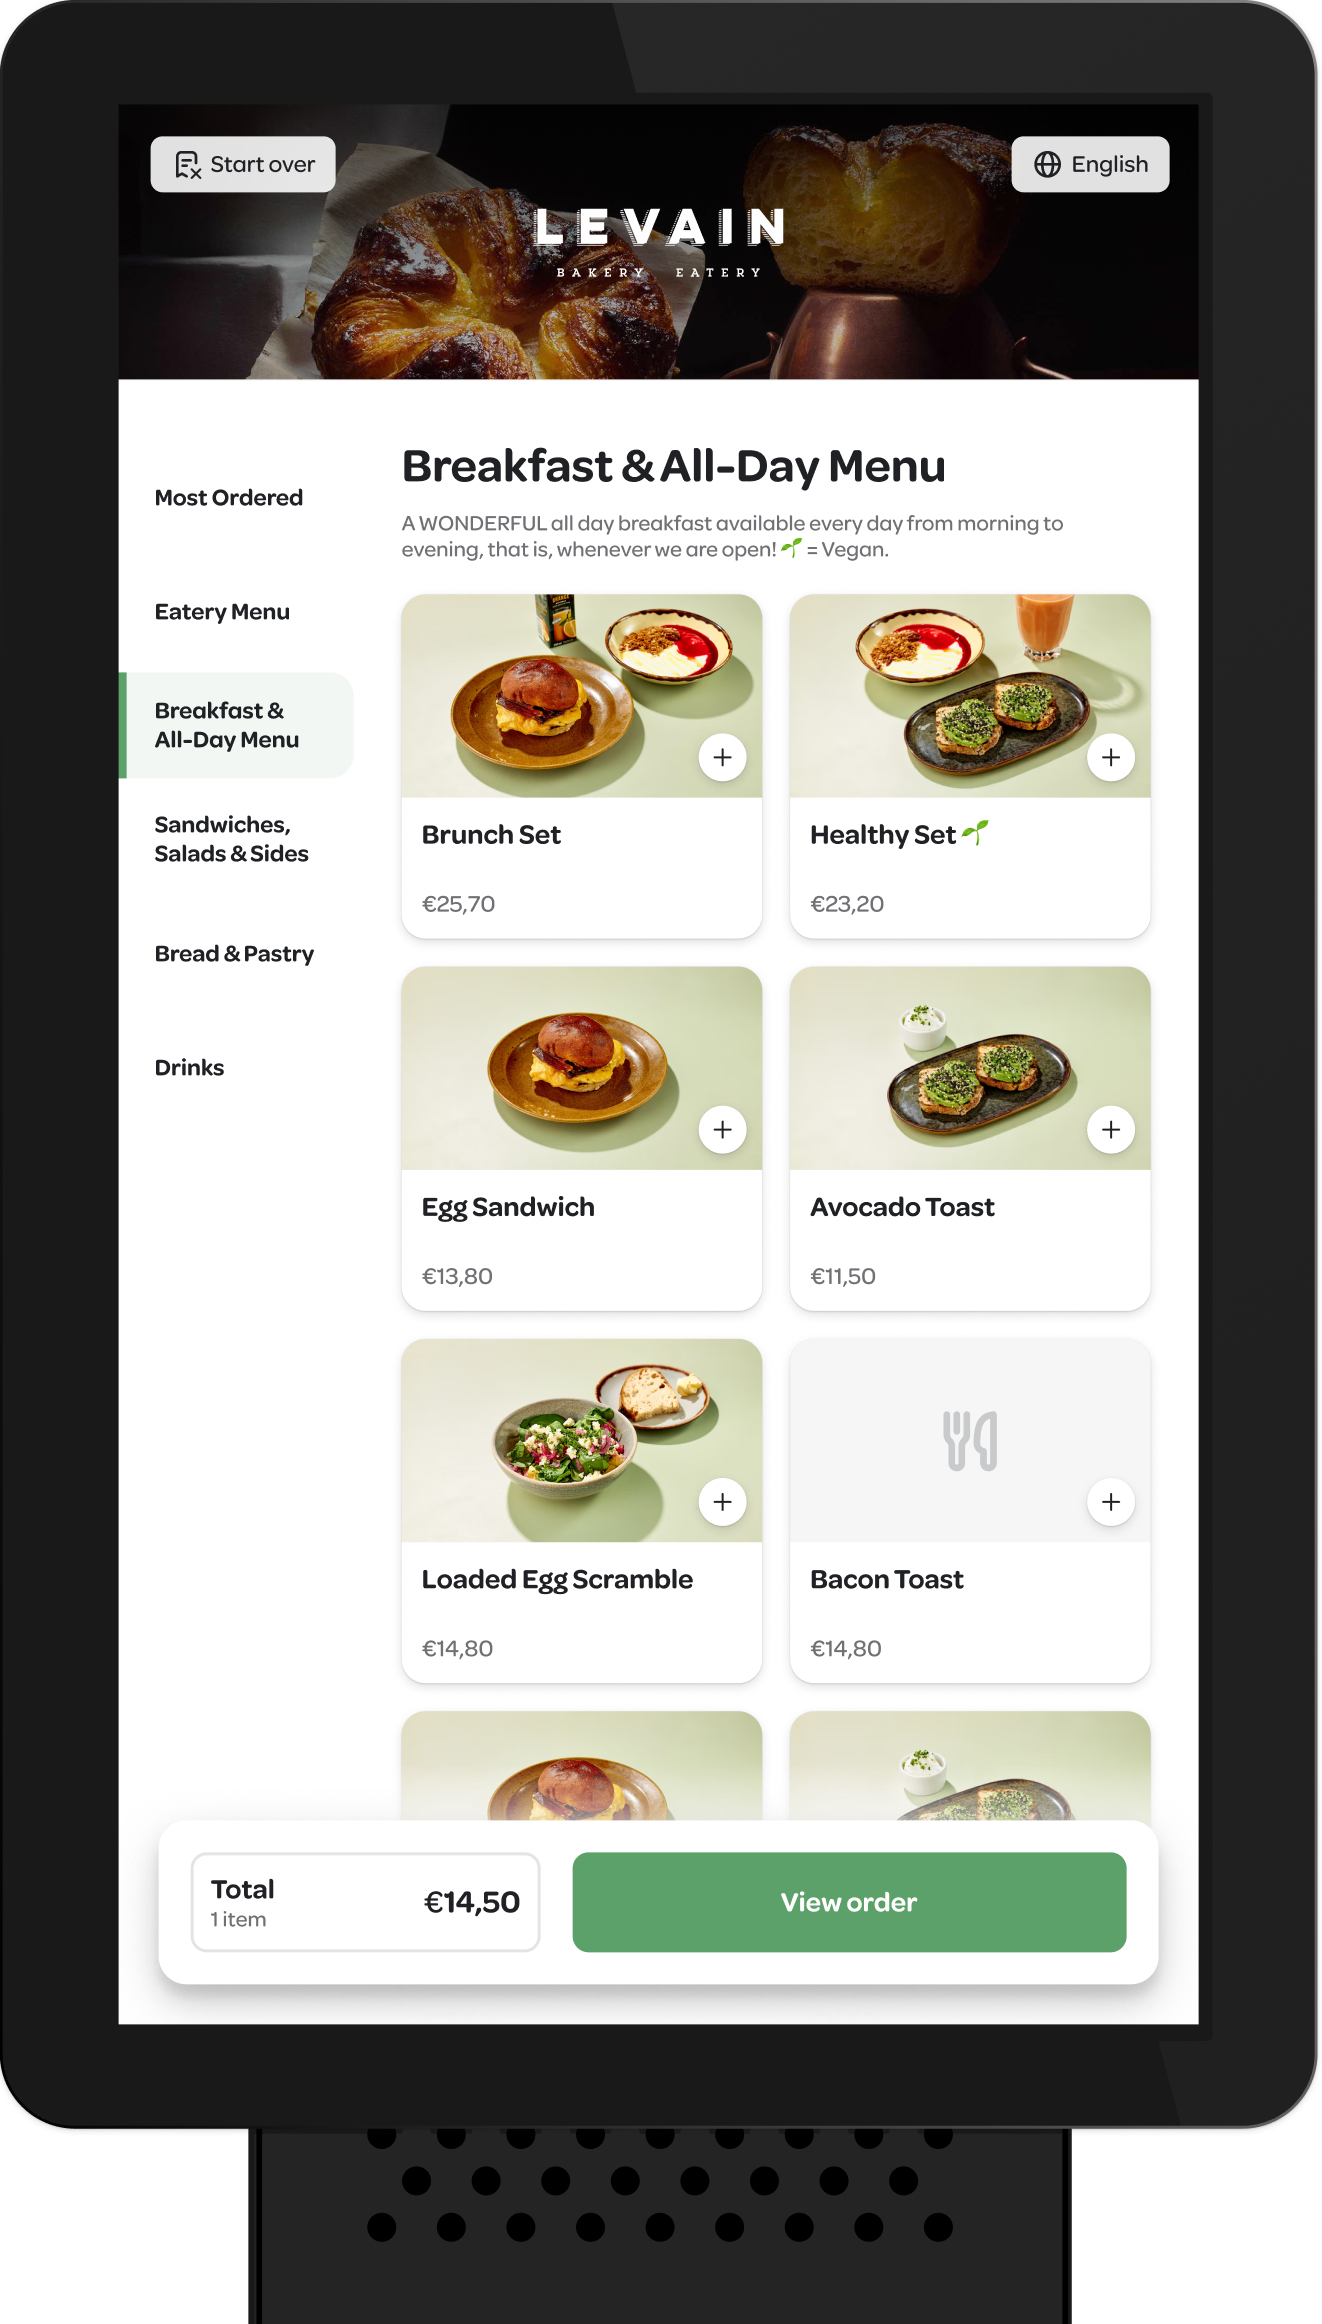Open the Brunch Set photo

(581, 696)
